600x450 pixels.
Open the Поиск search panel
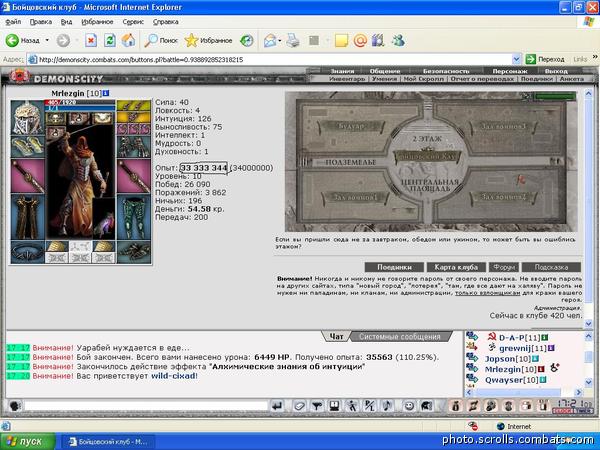161,41
